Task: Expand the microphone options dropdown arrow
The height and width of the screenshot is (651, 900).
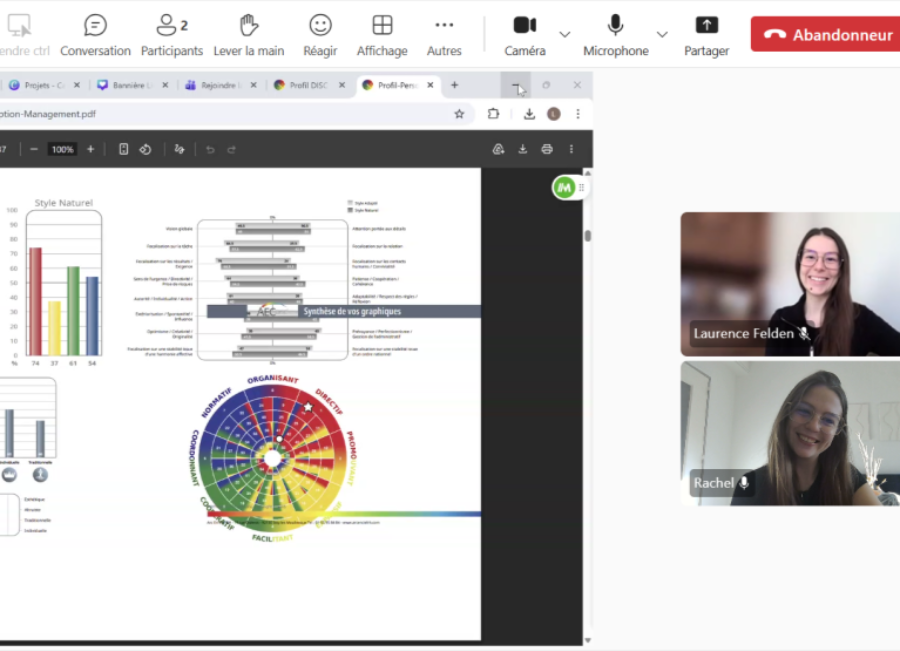Action: click(x=662, y=34)
